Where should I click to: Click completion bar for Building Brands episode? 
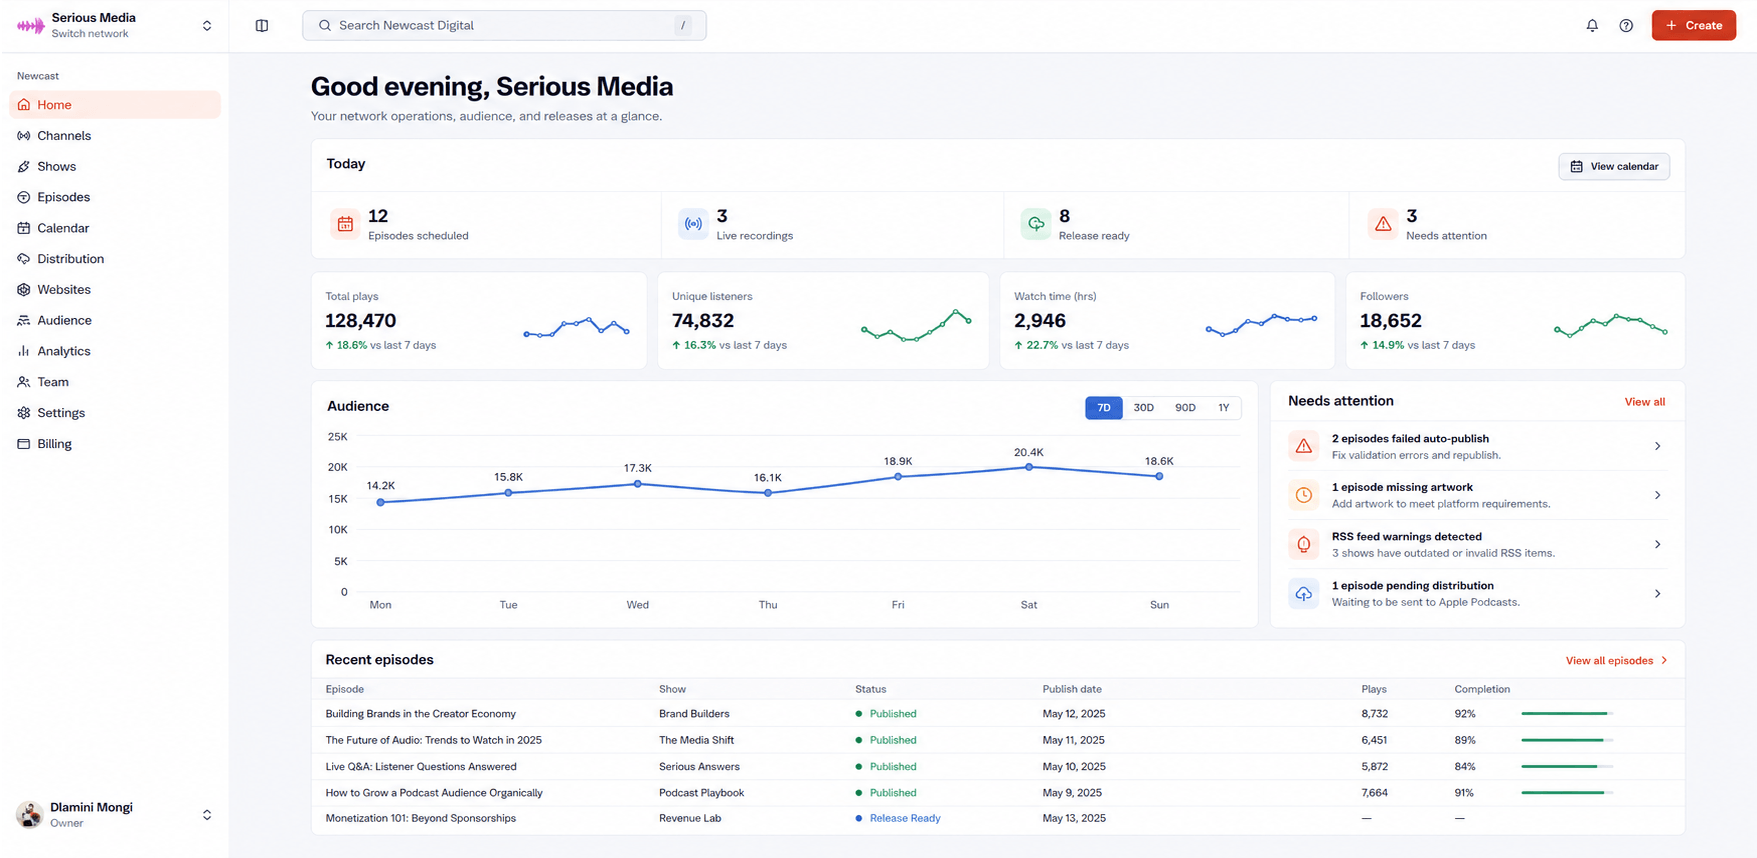pyautogui.click(x=1567, y=714)
